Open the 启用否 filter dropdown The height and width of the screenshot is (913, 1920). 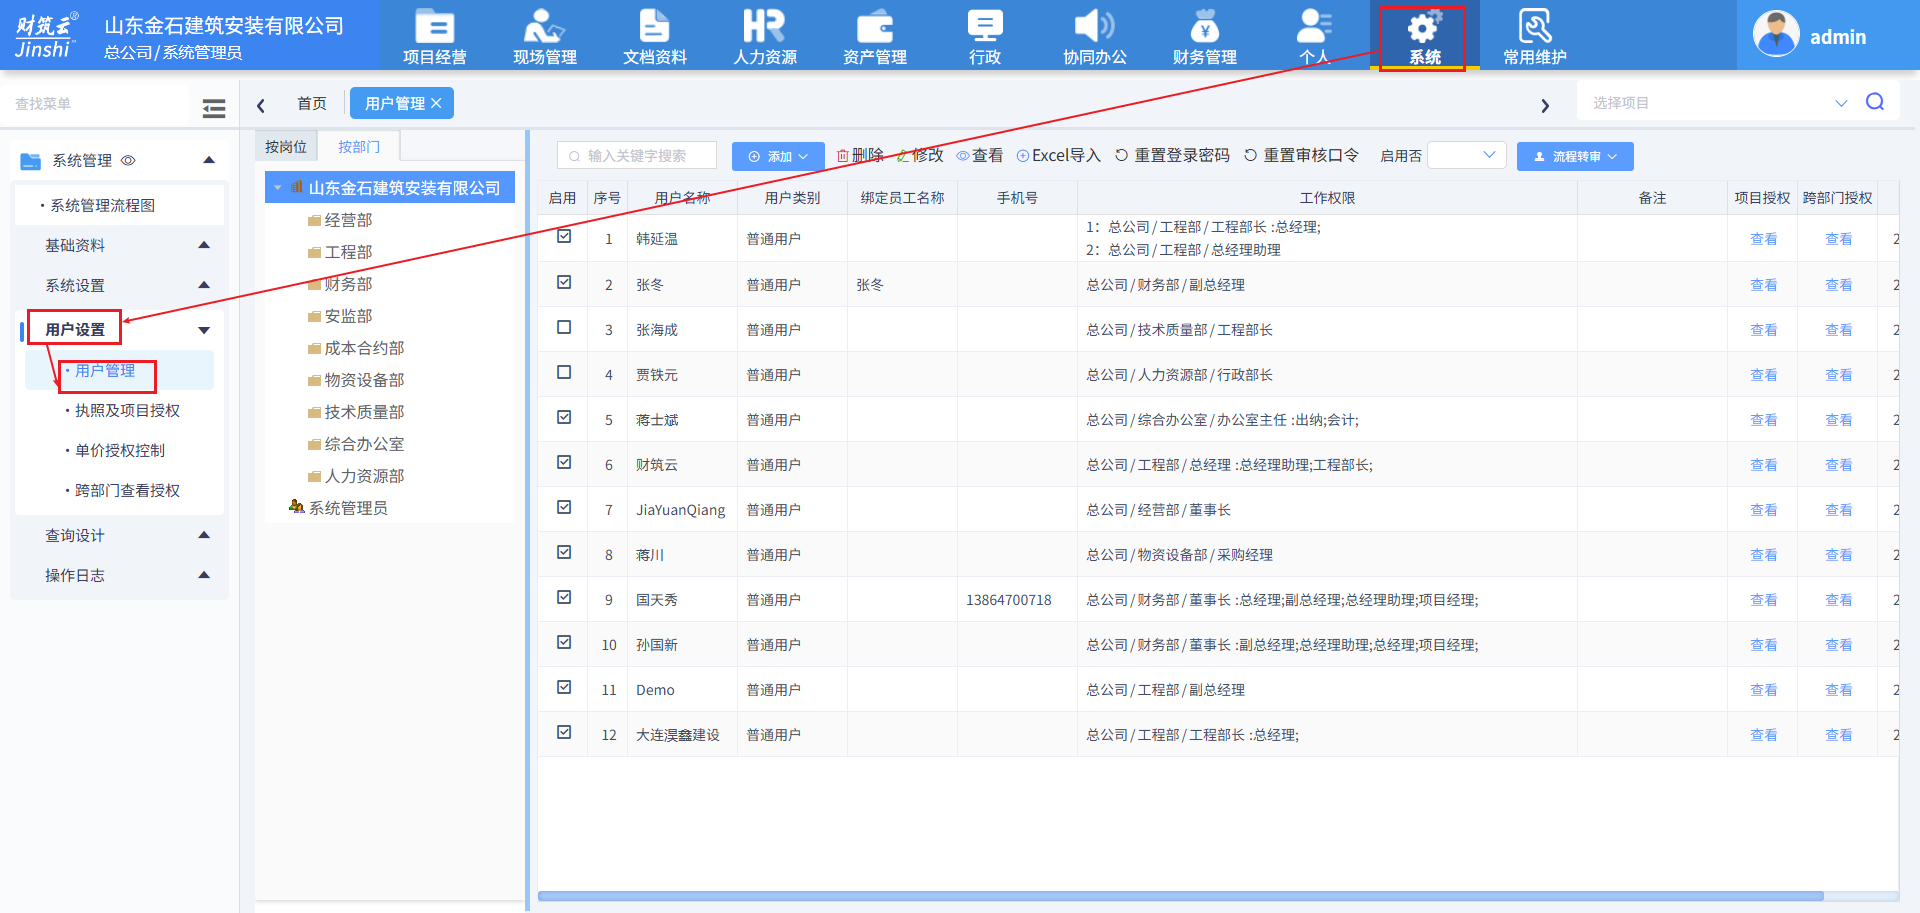(1466, 155)
